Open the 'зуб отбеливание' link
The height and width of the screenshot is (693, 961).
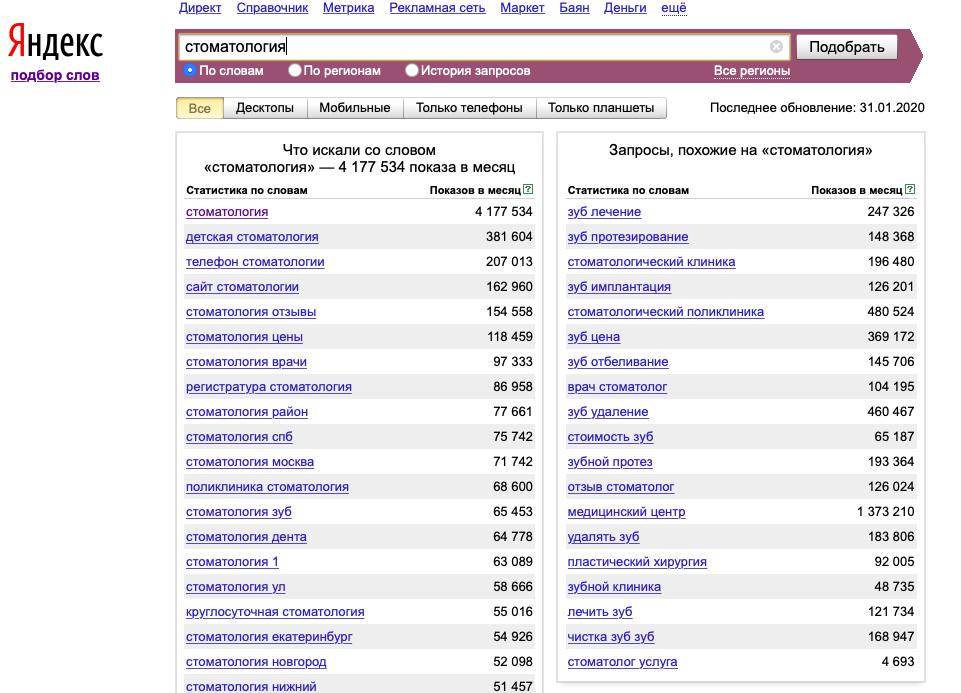(x=618, y=362)
